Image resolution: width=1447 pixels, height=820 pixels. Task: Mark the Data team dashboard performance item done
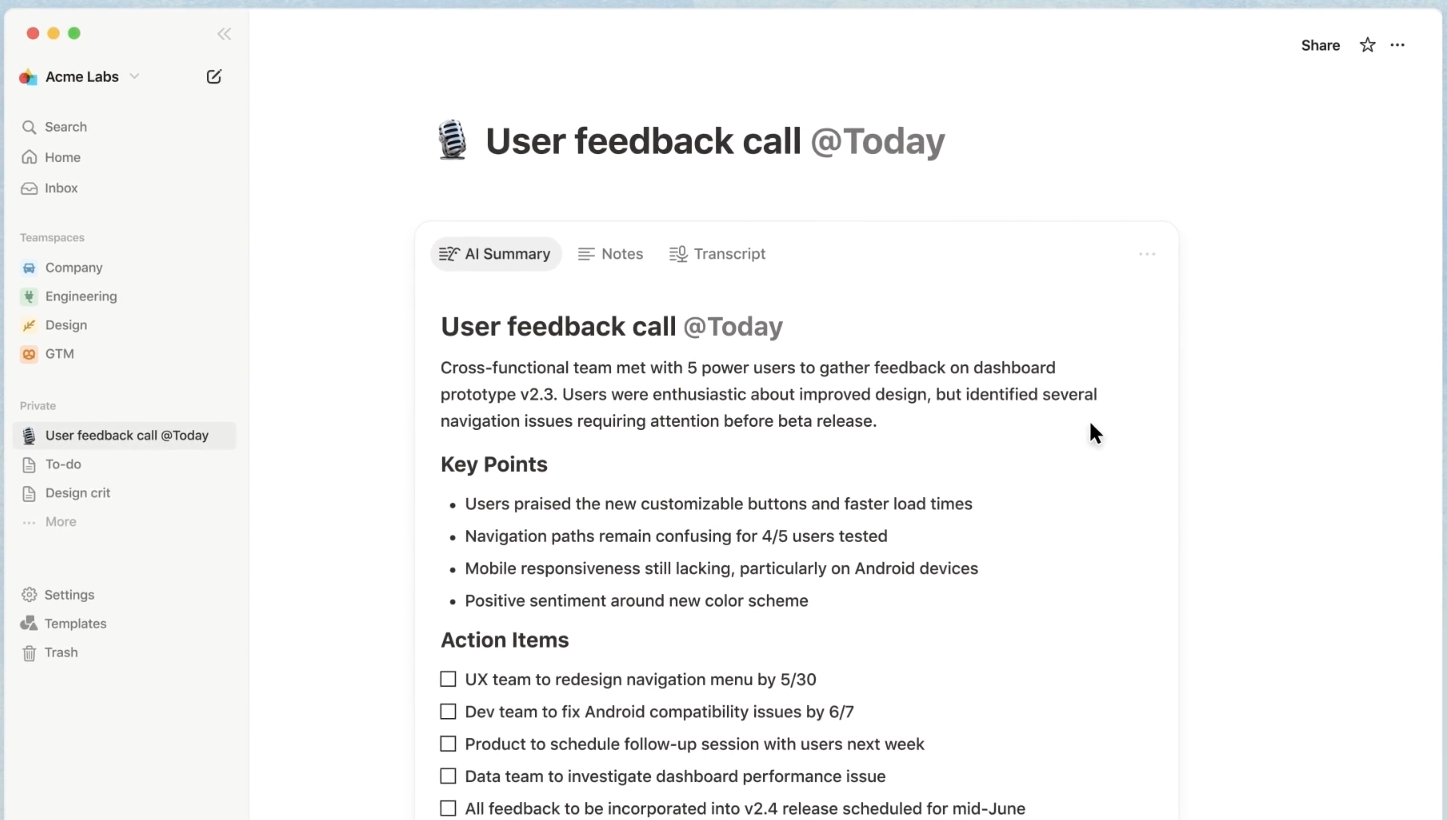[x=448, y=776]
